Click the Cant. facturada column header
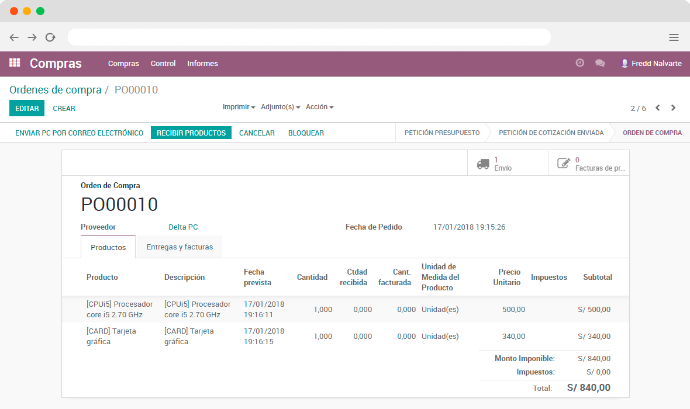Image resolution: width=690 pixels, height=409 pixels. pos(395,277)
